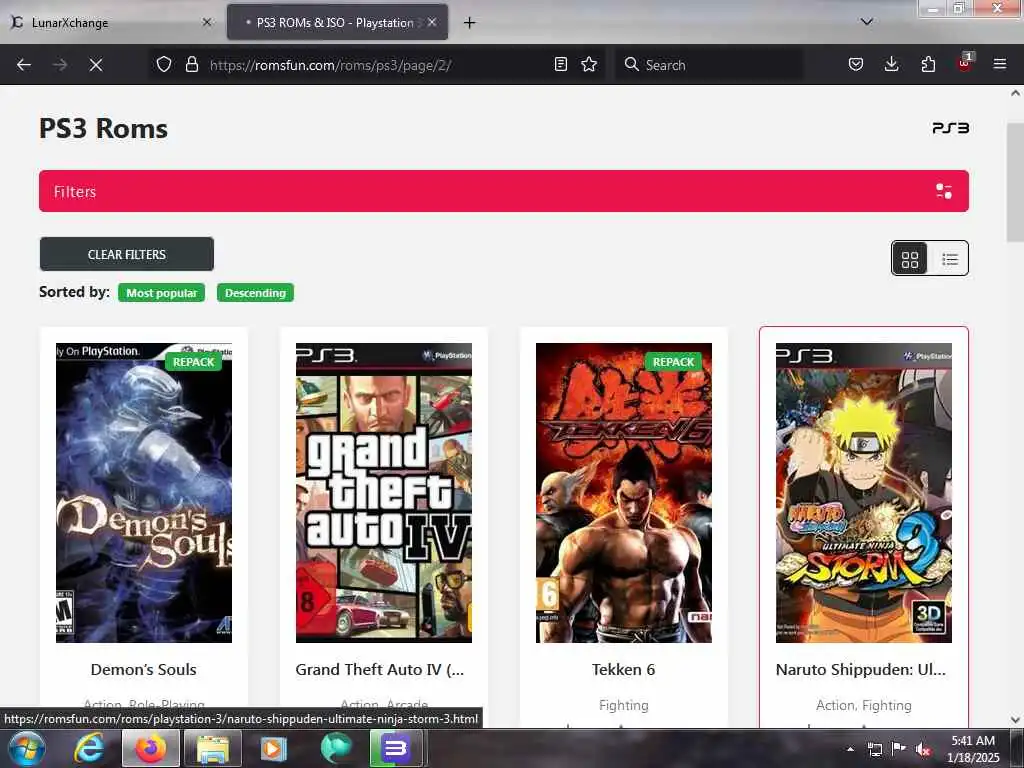This screenshot has width=1024, height=768.
Task: Click the Most popular sort tag
Action: point(161,293)
